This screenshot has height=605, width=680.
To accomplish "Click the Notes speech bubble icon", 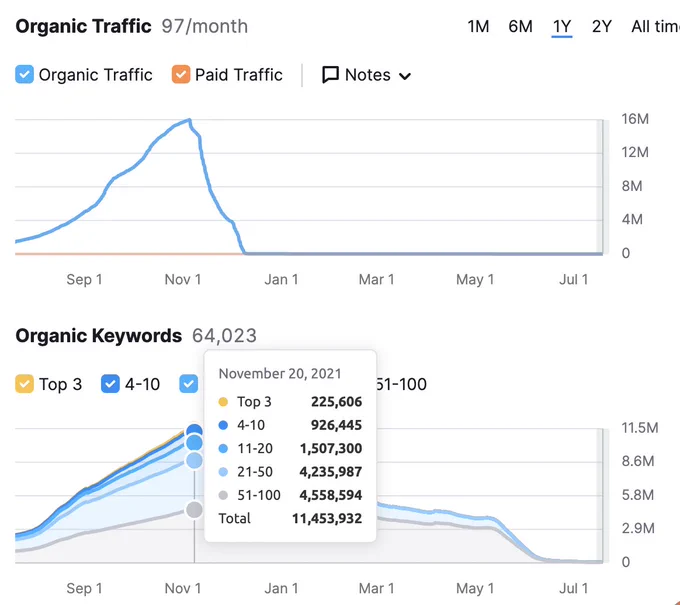I will [330, 75].
